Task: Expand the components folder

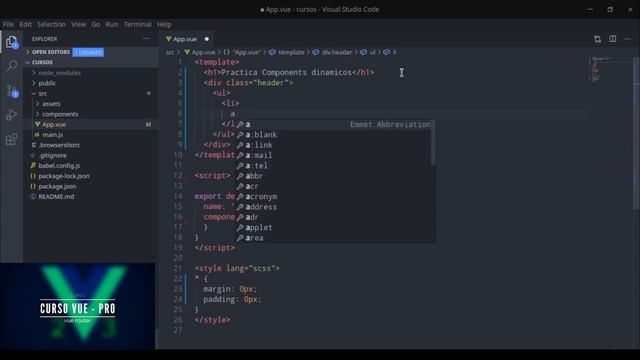Action: [x=60, y=114]
